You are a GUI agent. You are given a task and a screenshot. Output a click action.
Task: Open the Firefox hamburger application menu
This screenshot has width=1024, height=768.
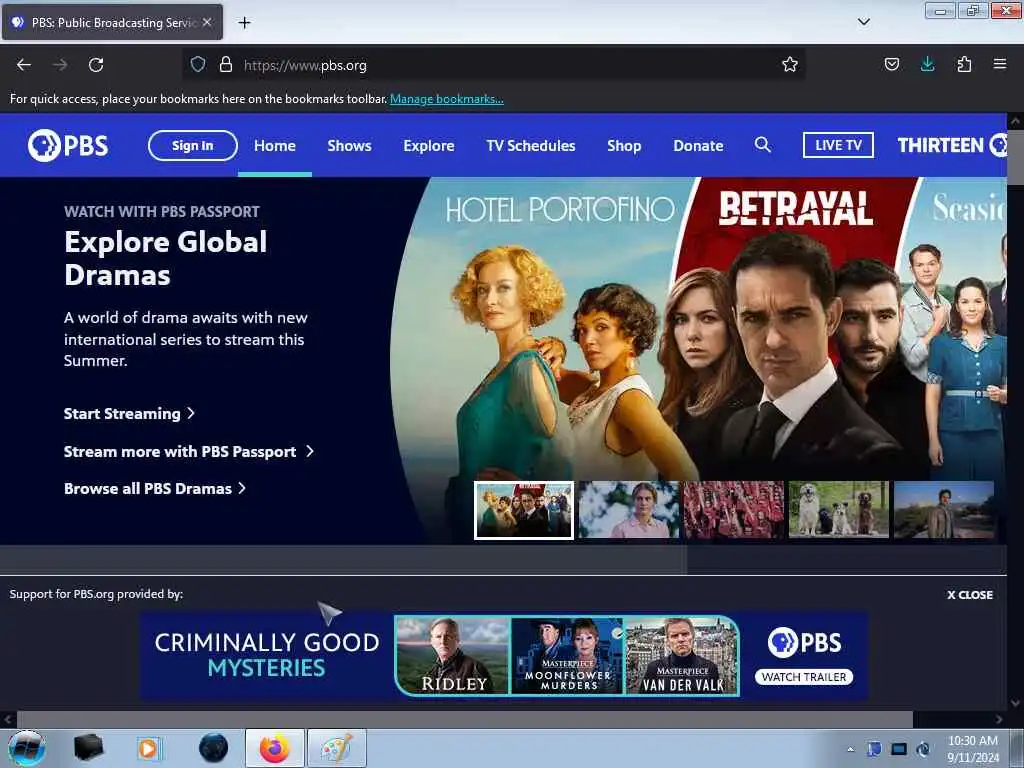click(x=999, y=64)
